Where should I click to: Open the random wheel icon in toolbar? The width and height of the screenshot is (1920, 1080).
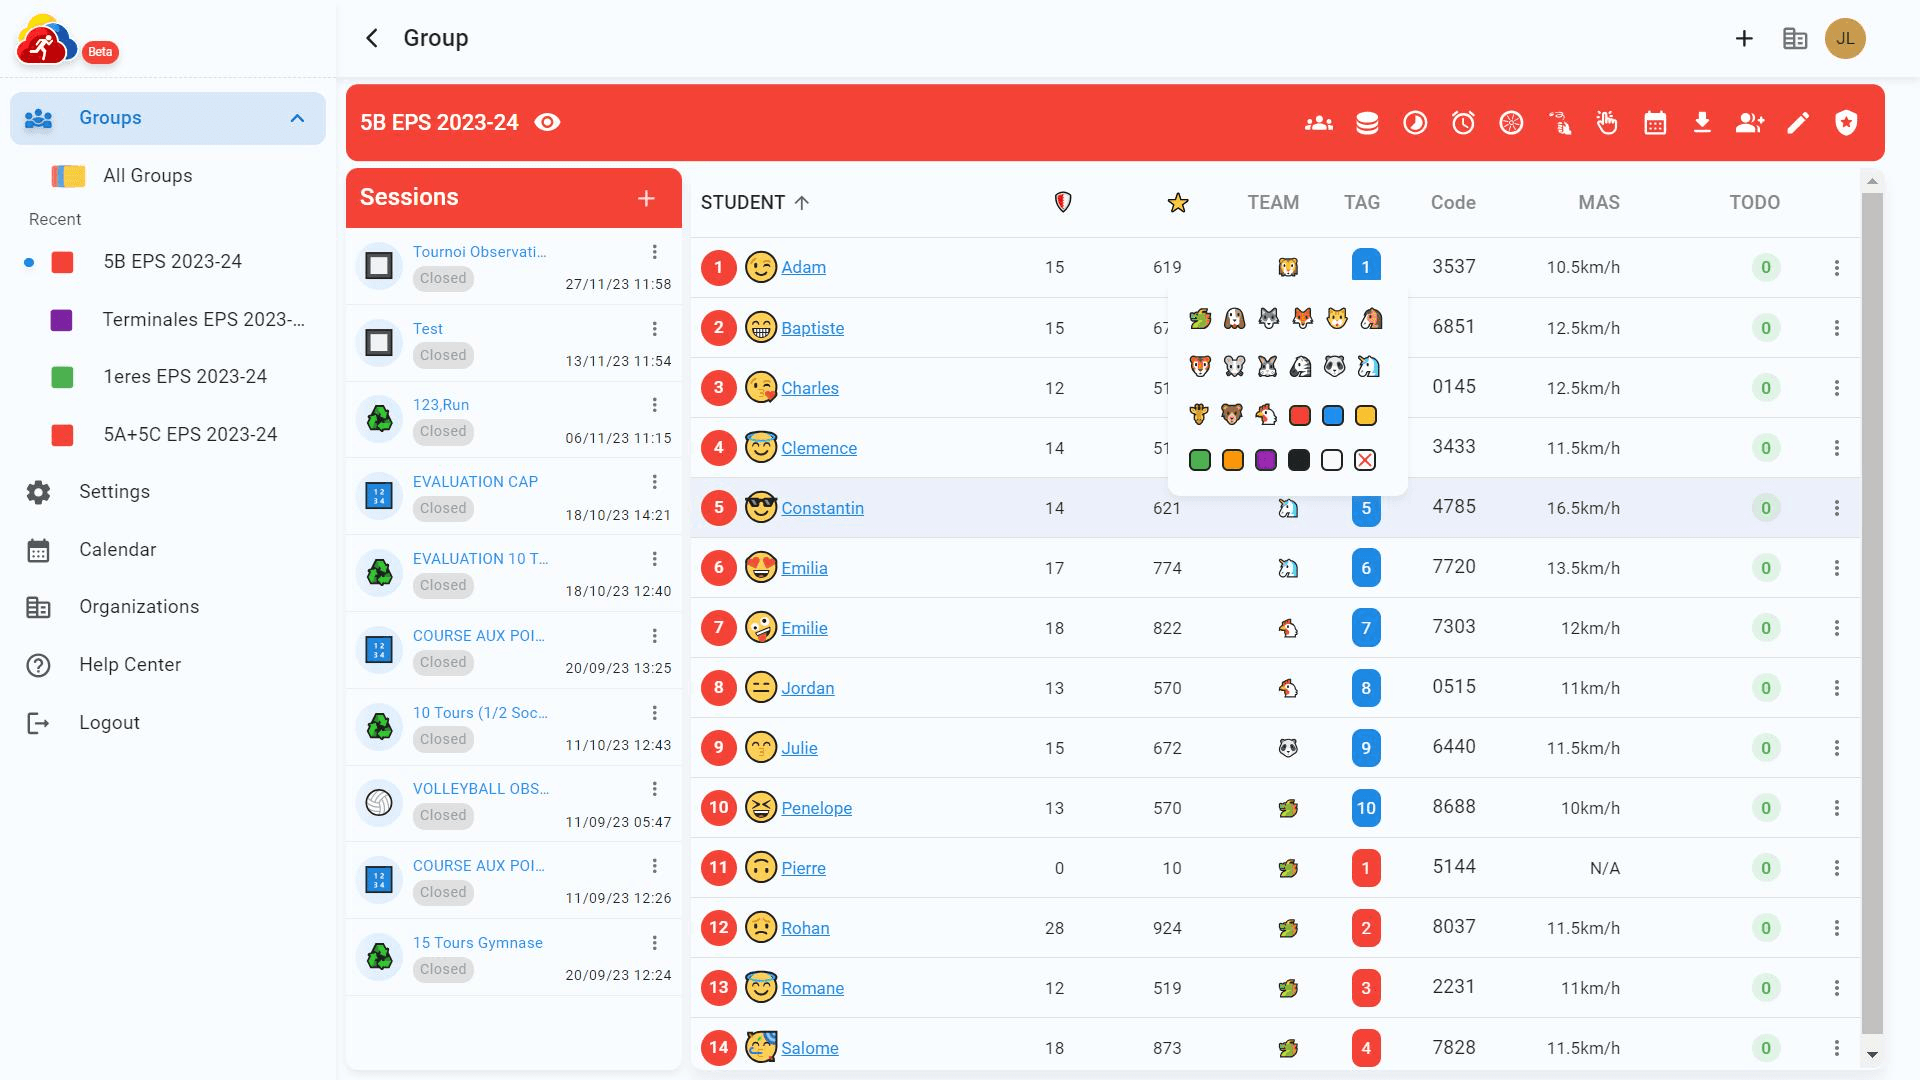pos(1511,123)
